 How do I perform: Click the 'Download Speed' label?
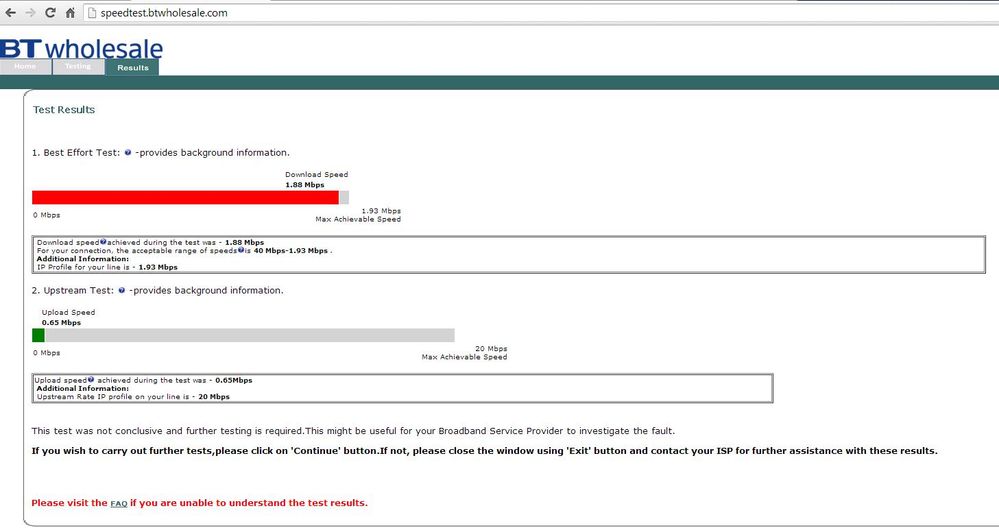[317, 175]
